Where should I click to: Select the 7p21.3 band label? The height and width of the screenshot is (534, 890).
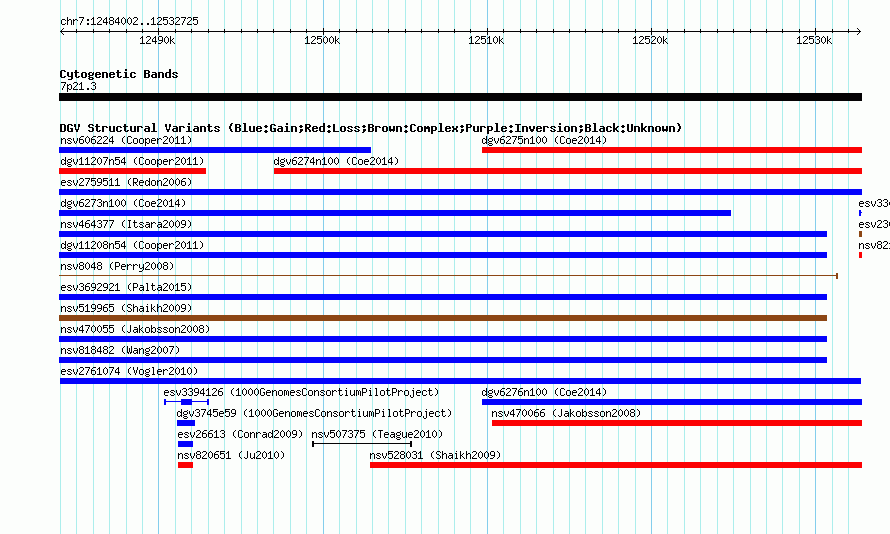(x=78, y=86)
